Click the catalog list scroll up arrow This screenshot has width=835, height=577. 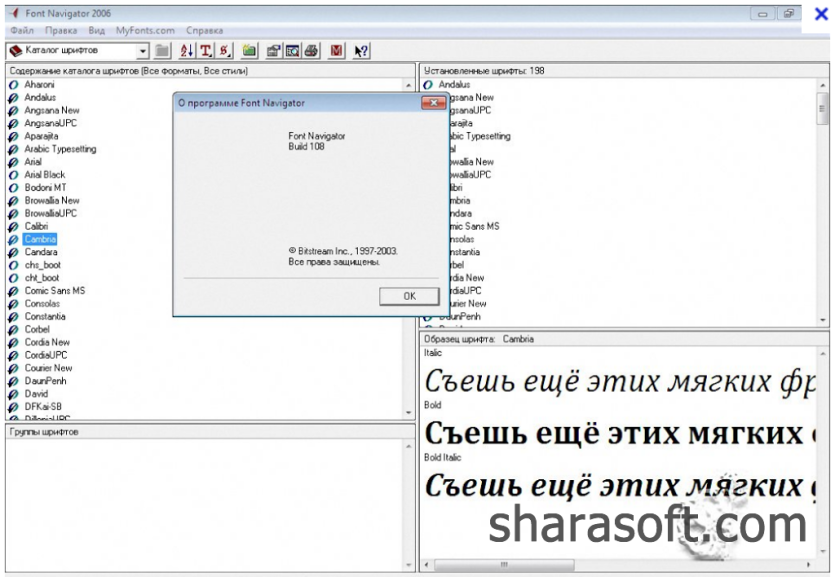(x=408, y=85)
